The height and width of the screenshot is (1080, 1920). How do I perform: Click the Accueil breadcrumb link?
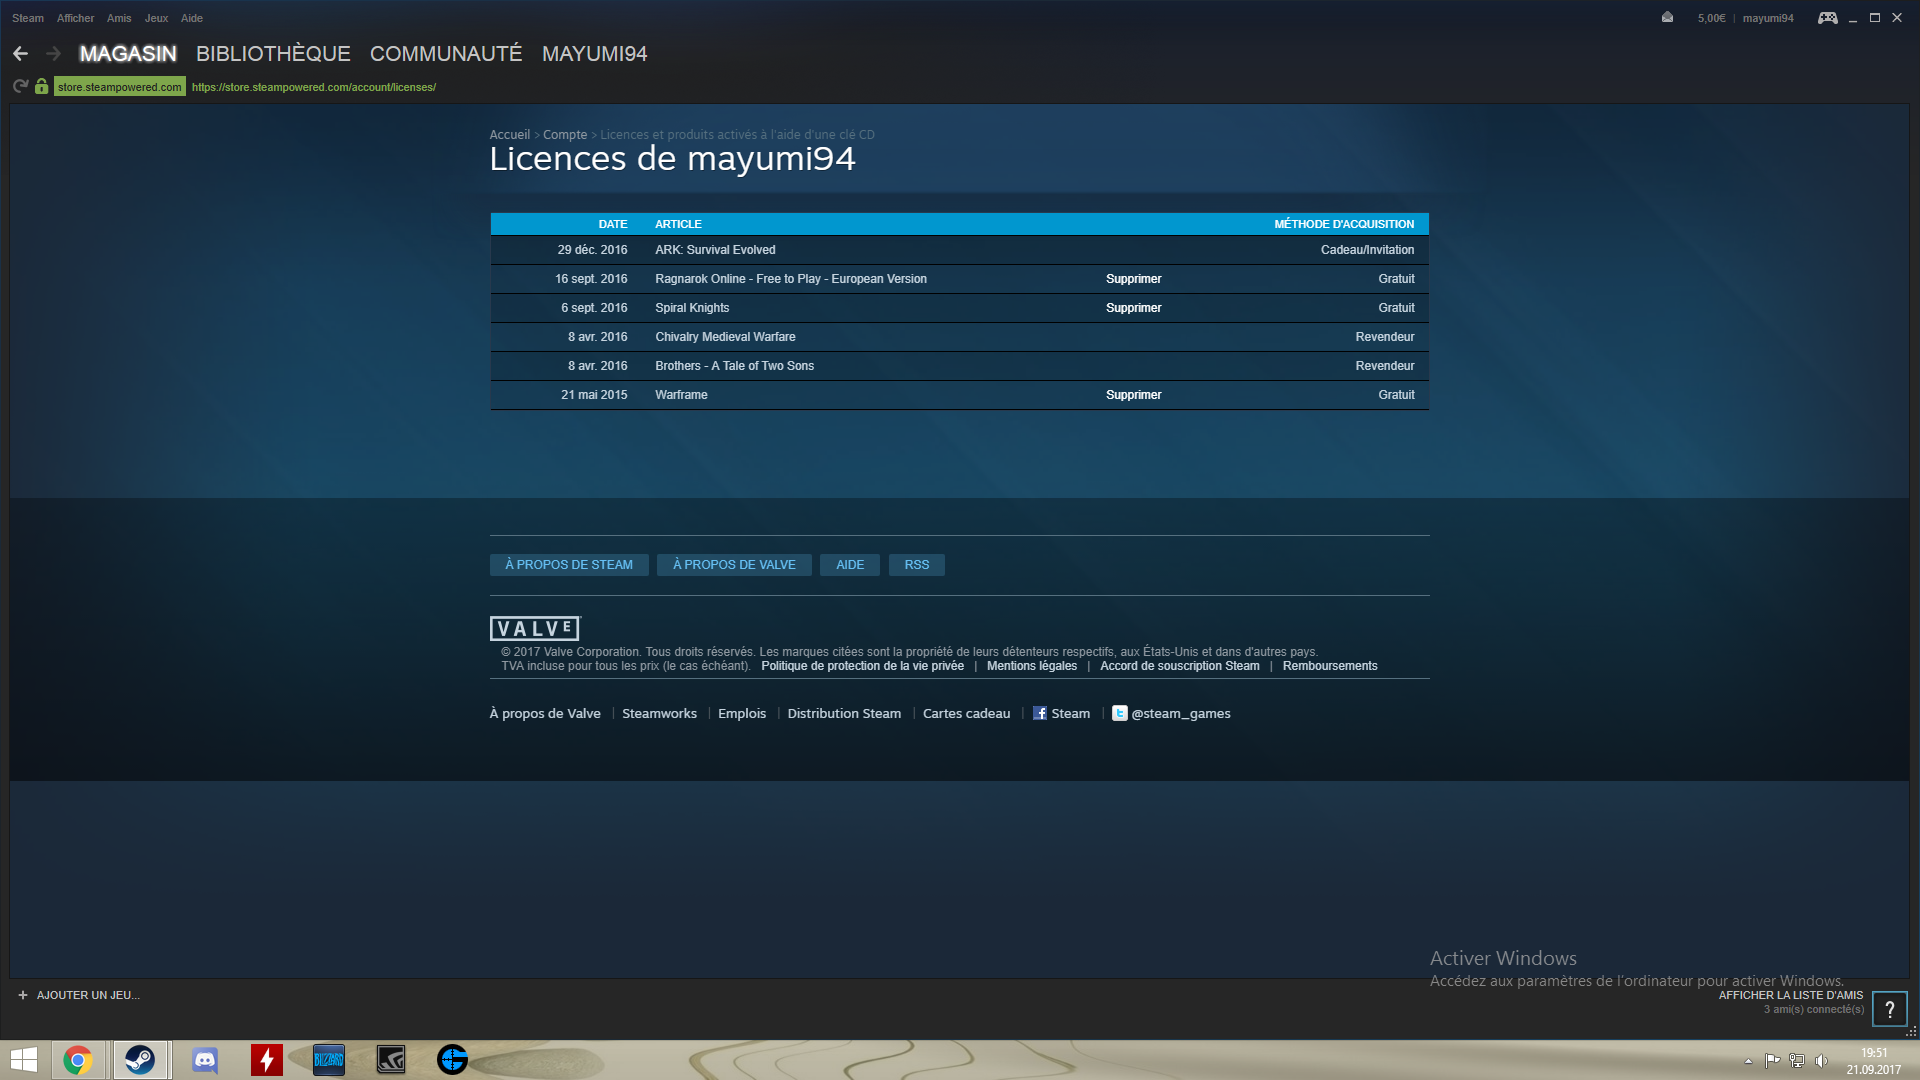point(510,135)
